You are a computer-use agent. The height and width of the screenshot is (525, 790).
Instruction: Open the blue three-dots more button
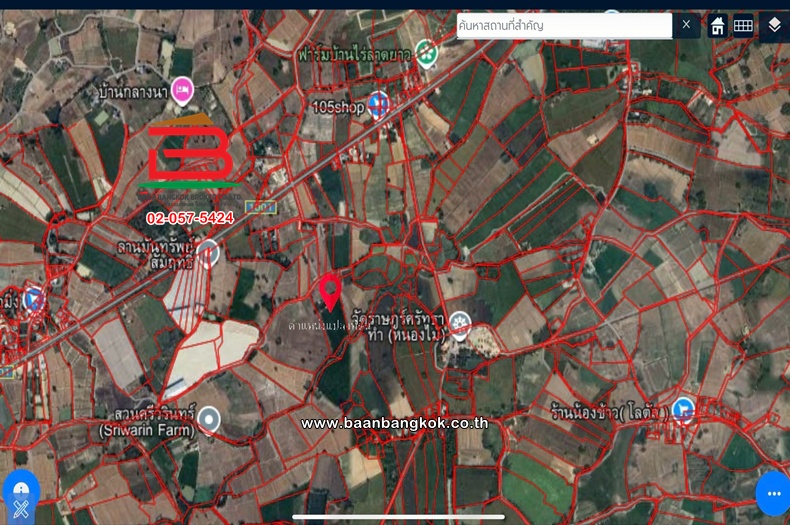772,493
